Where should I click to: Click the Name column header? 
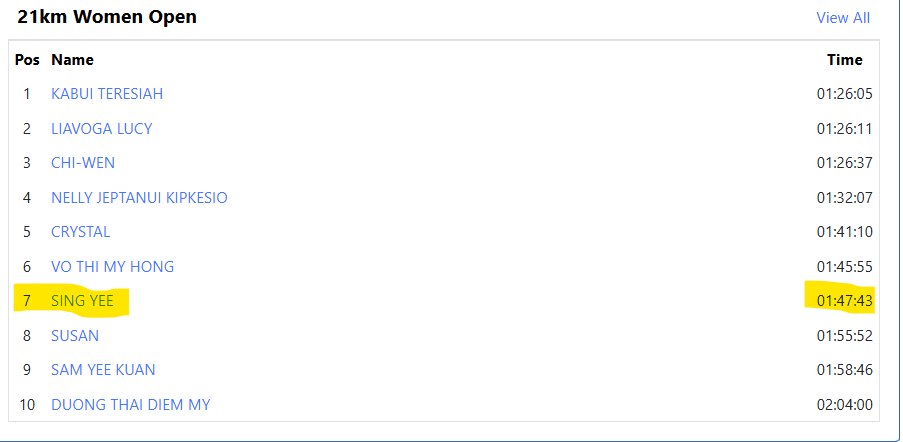[73, 60]
